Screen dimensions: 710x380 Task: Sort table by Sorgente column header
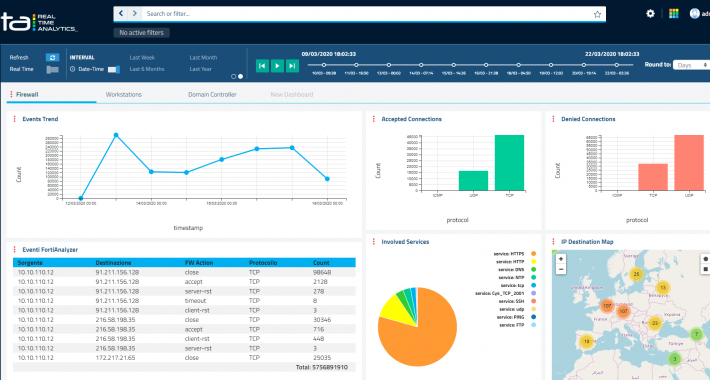30,263
